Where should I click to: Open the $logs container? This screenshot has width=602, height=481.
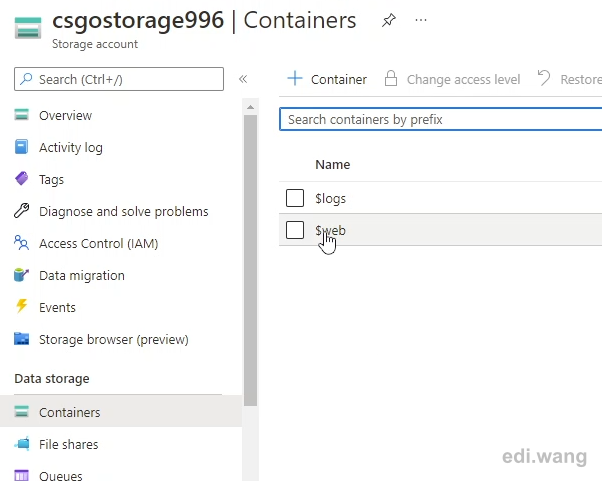tap(331, 198)
